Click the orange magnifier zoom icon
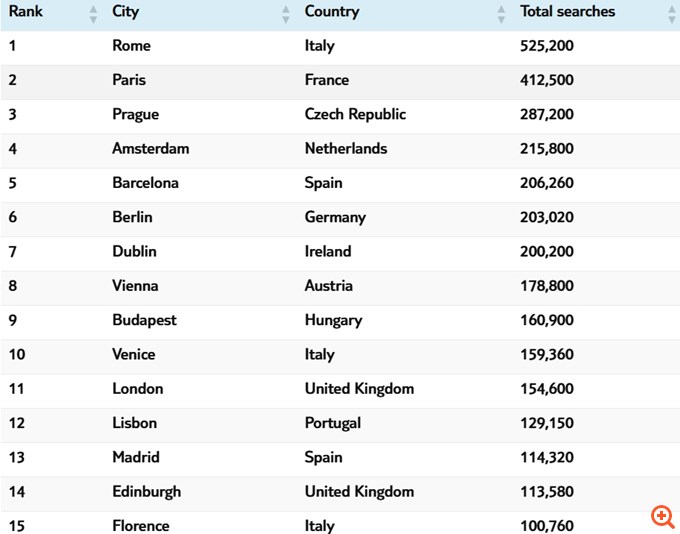The width and height of the screenshot is (680, 534). [662, 516]
